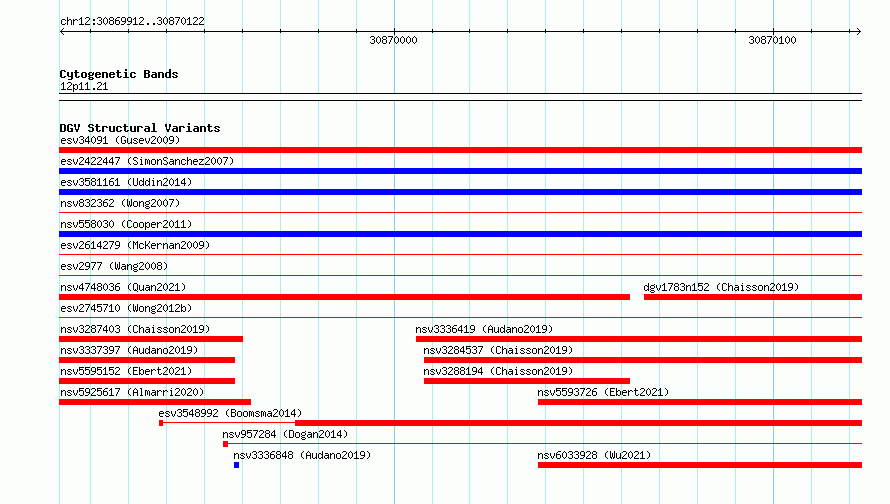Viewport: 890px width, 504px height.
Task: Click the thin red line of esv2745710
Action: click(460, 318)
